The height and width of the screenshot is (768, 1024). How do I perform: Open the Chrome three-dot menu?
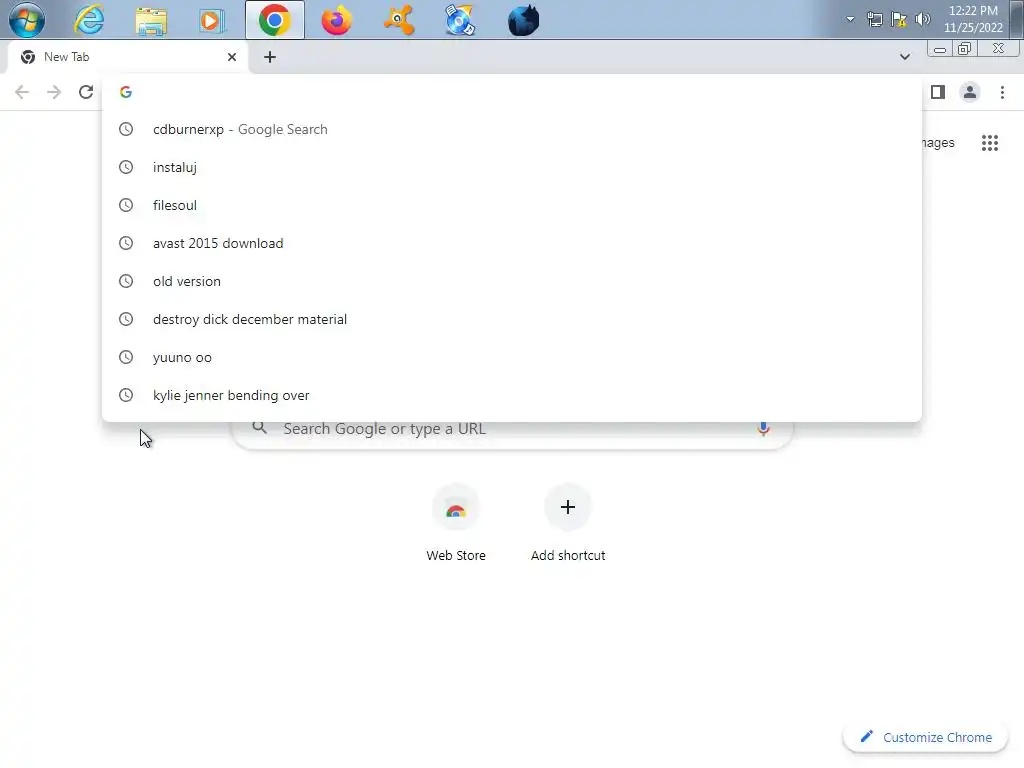pos(1002,92)
